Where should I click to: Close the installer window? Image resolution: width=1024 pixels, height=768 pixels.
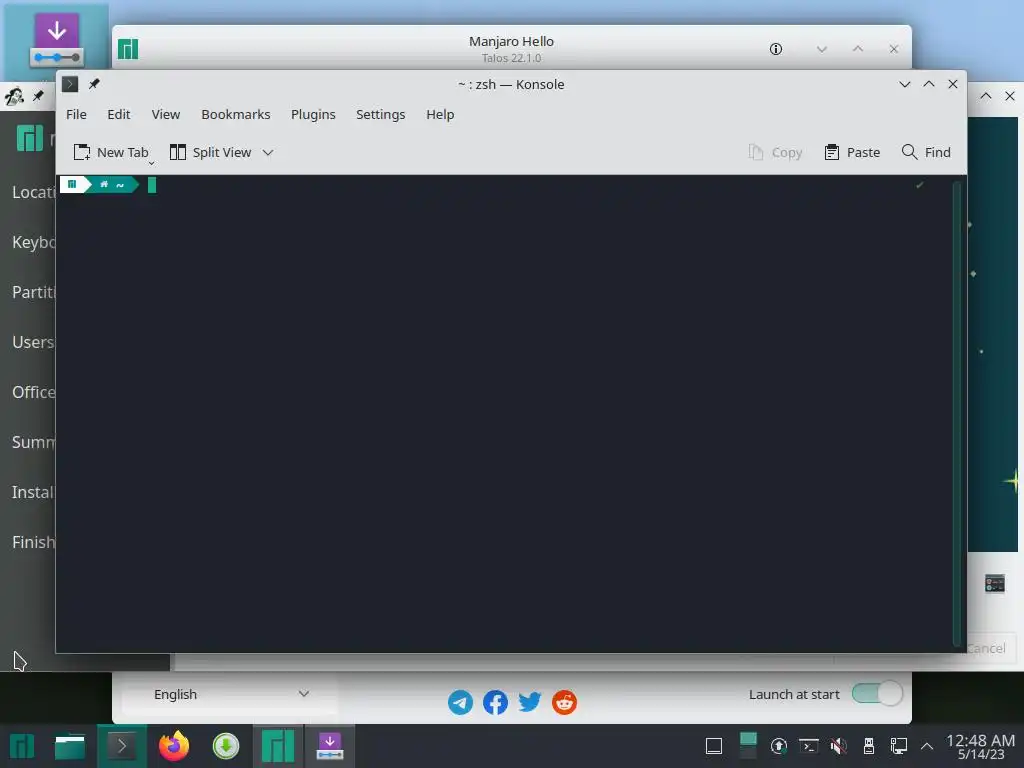pyautogui.click(x=1010, y=96)
